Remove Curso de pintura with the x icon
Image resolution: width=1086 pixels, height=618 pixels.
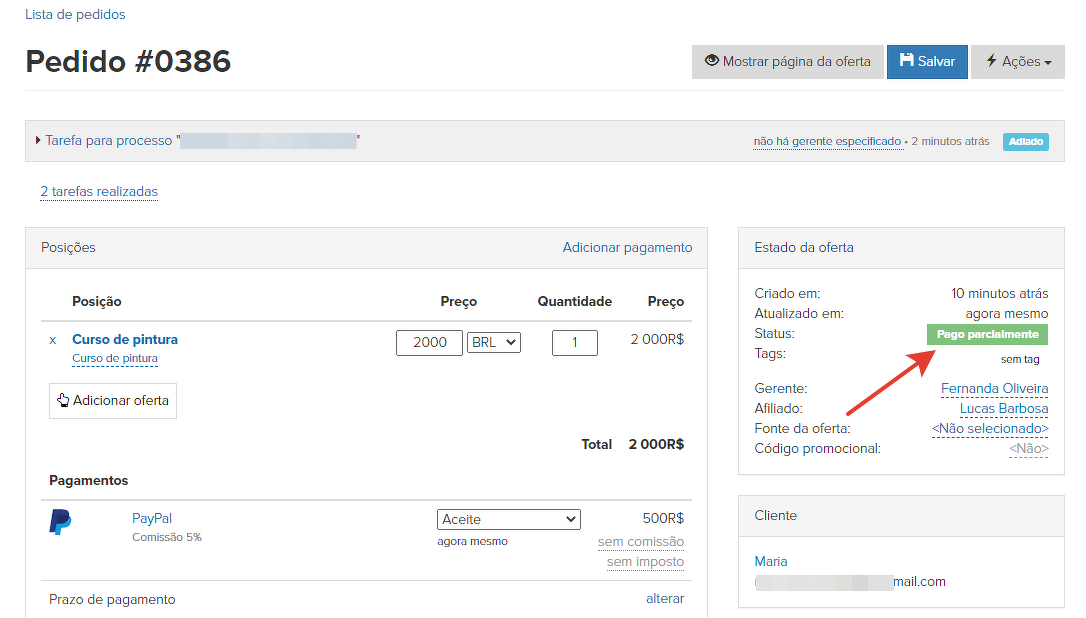point(53,340)
